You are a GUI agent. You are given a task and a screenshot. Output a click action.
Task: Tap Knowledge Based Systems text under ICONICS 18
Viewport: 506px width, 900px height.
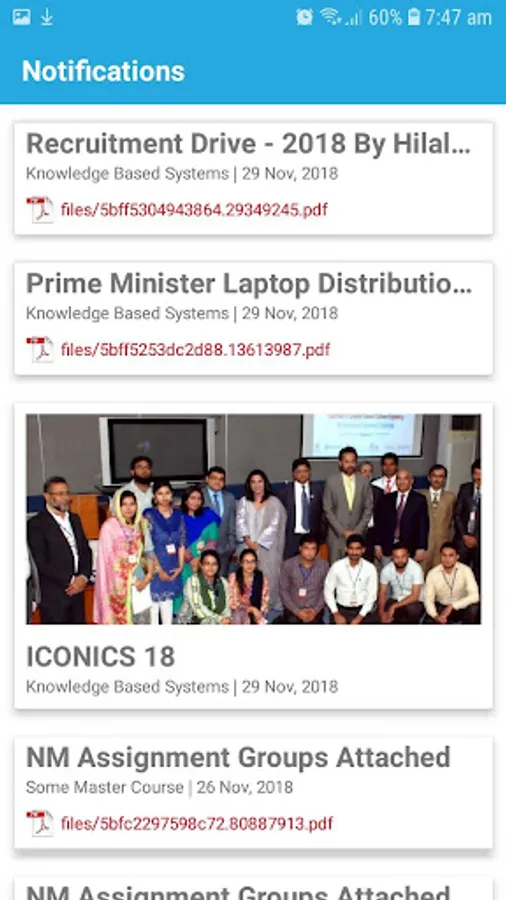tap(127, 687)
